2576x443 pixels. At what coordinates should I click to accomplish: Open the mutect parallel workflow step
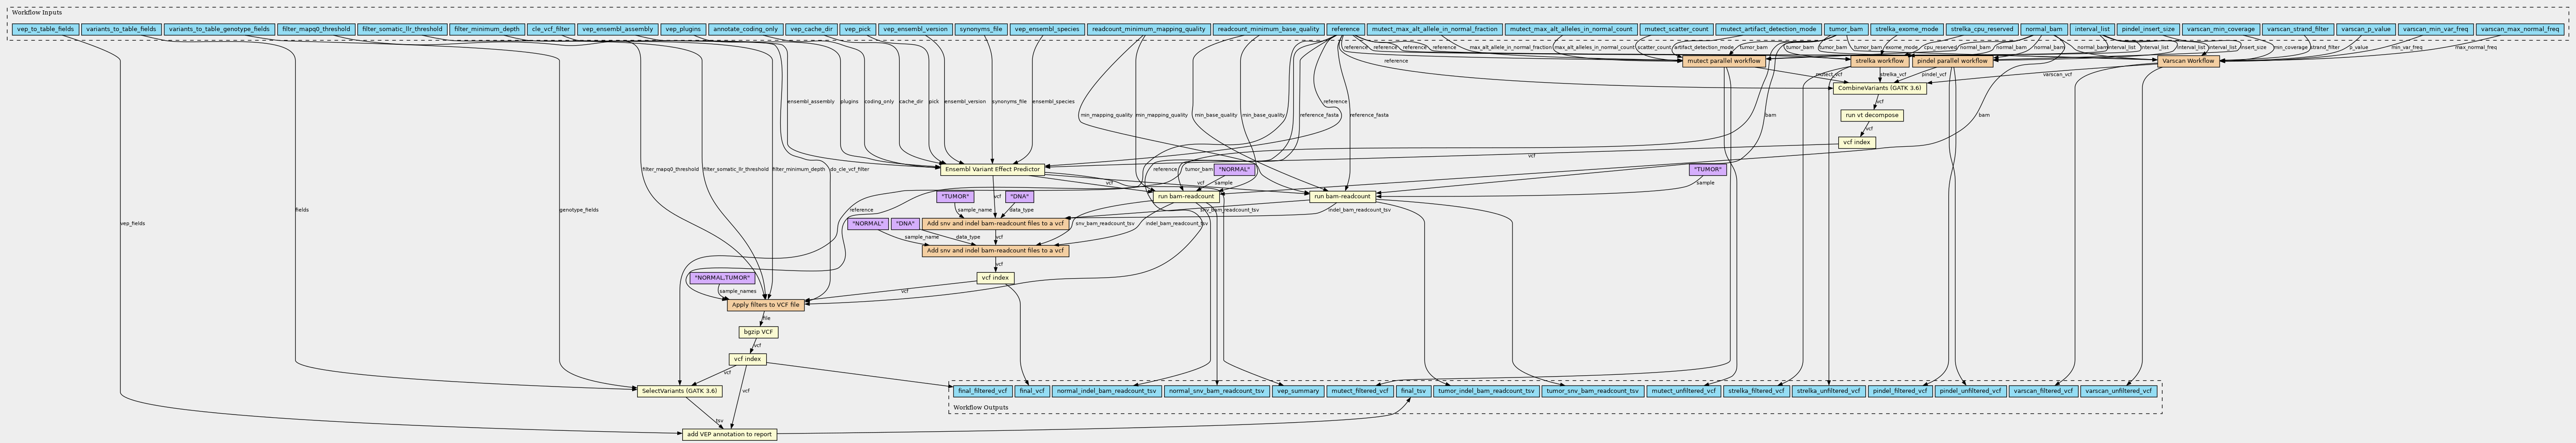pos(1723,61)
